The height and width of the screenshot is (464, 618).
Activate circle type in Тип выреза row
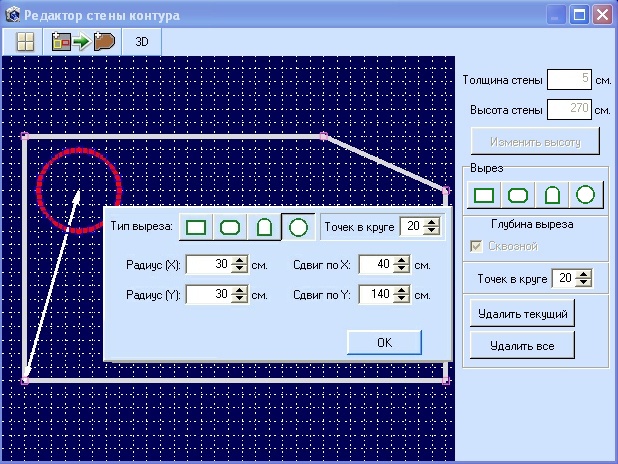click(298, 227)
